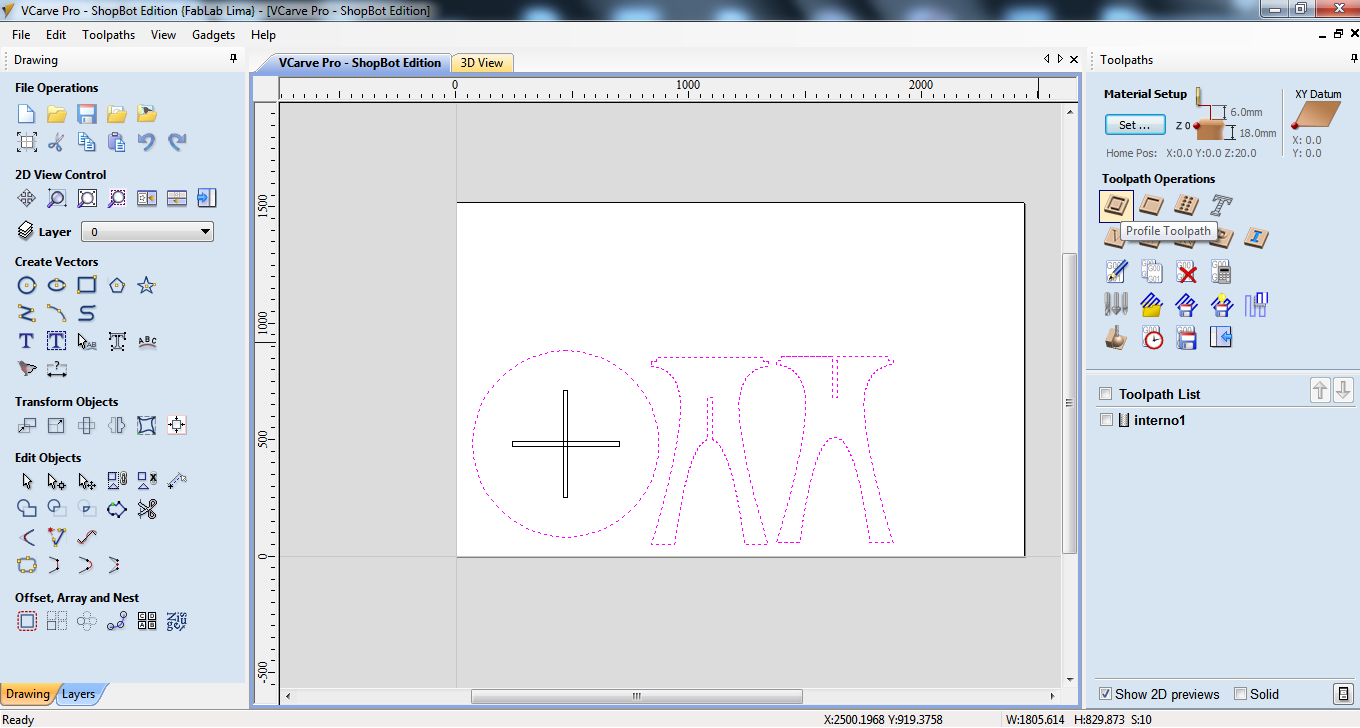This screenshot has width=1360, height=728.
Task: Open the Toolpath time estimate clock icon
Action: click(x=1153, y=338)
